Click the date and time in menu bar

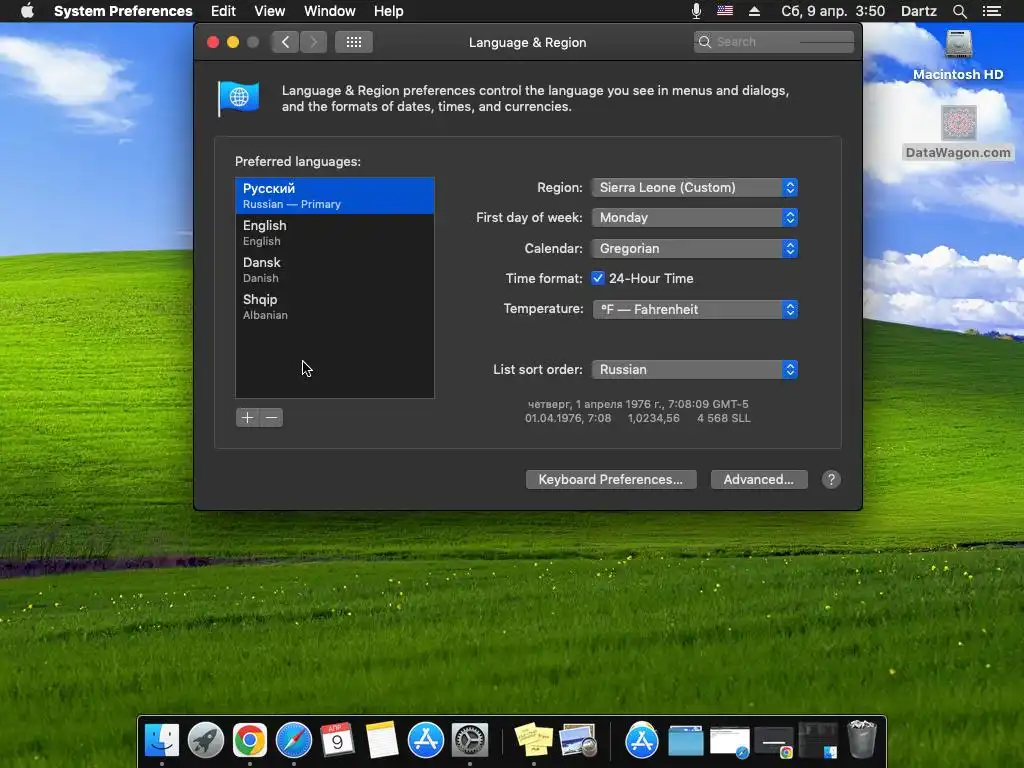point(833,11)
